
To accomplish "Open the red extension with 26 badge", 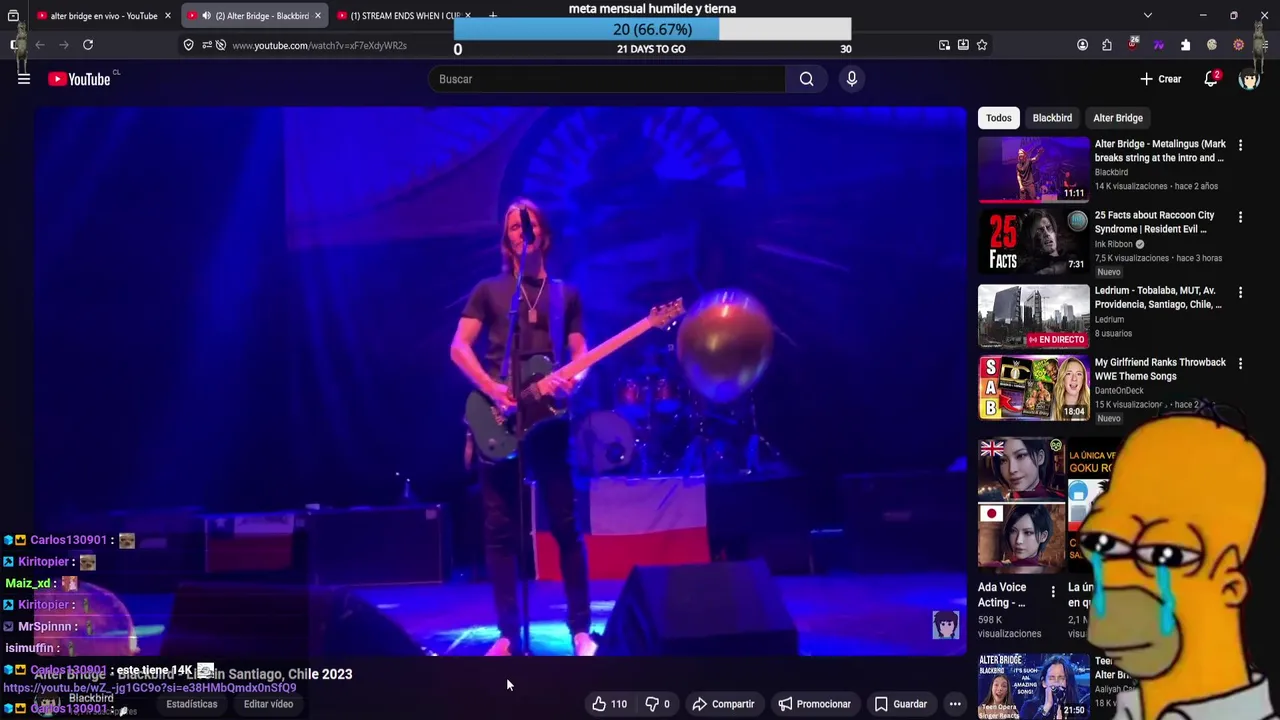I will pyautogui.click(x=1133, y=44).
